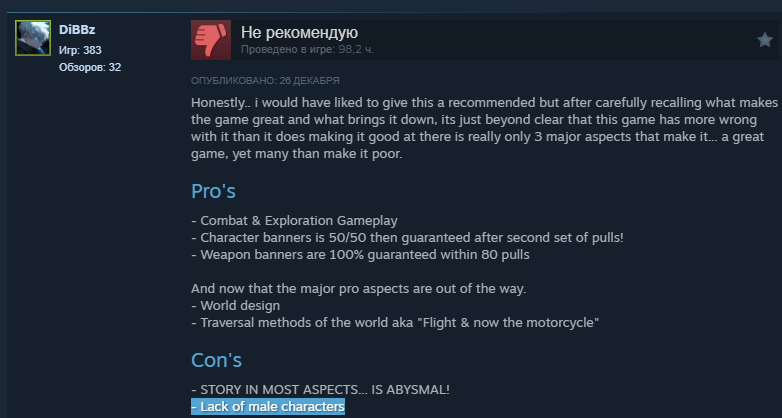
Task: Click the opening paragraph starting with "Honestly.."
Action: tap(484, 128)
